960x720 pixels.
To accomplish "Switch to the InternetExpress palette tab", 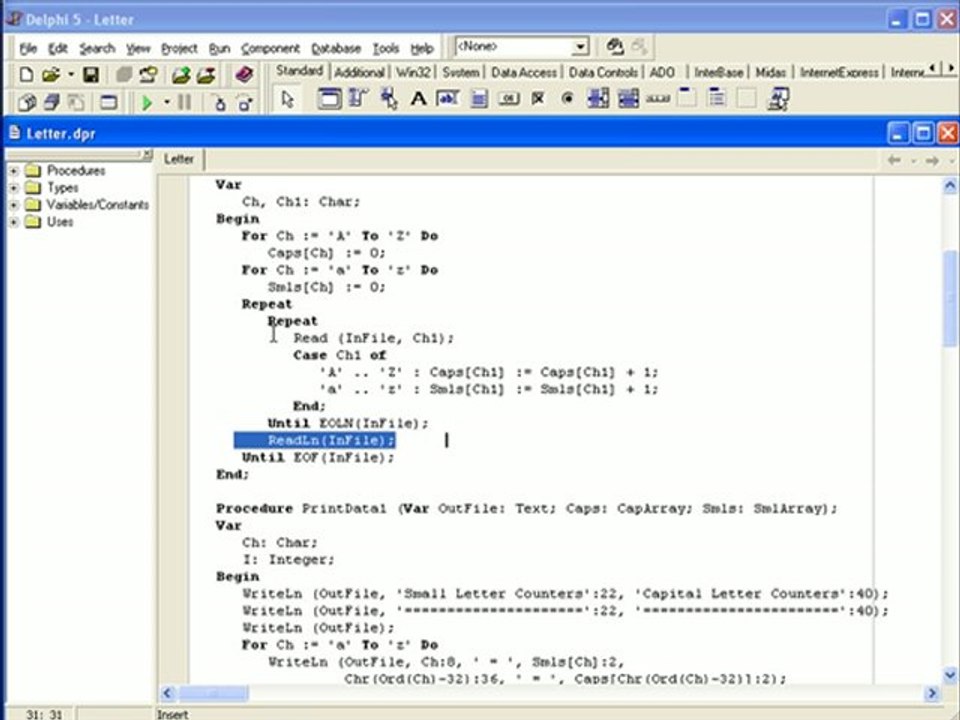I will tap(839, 72).
